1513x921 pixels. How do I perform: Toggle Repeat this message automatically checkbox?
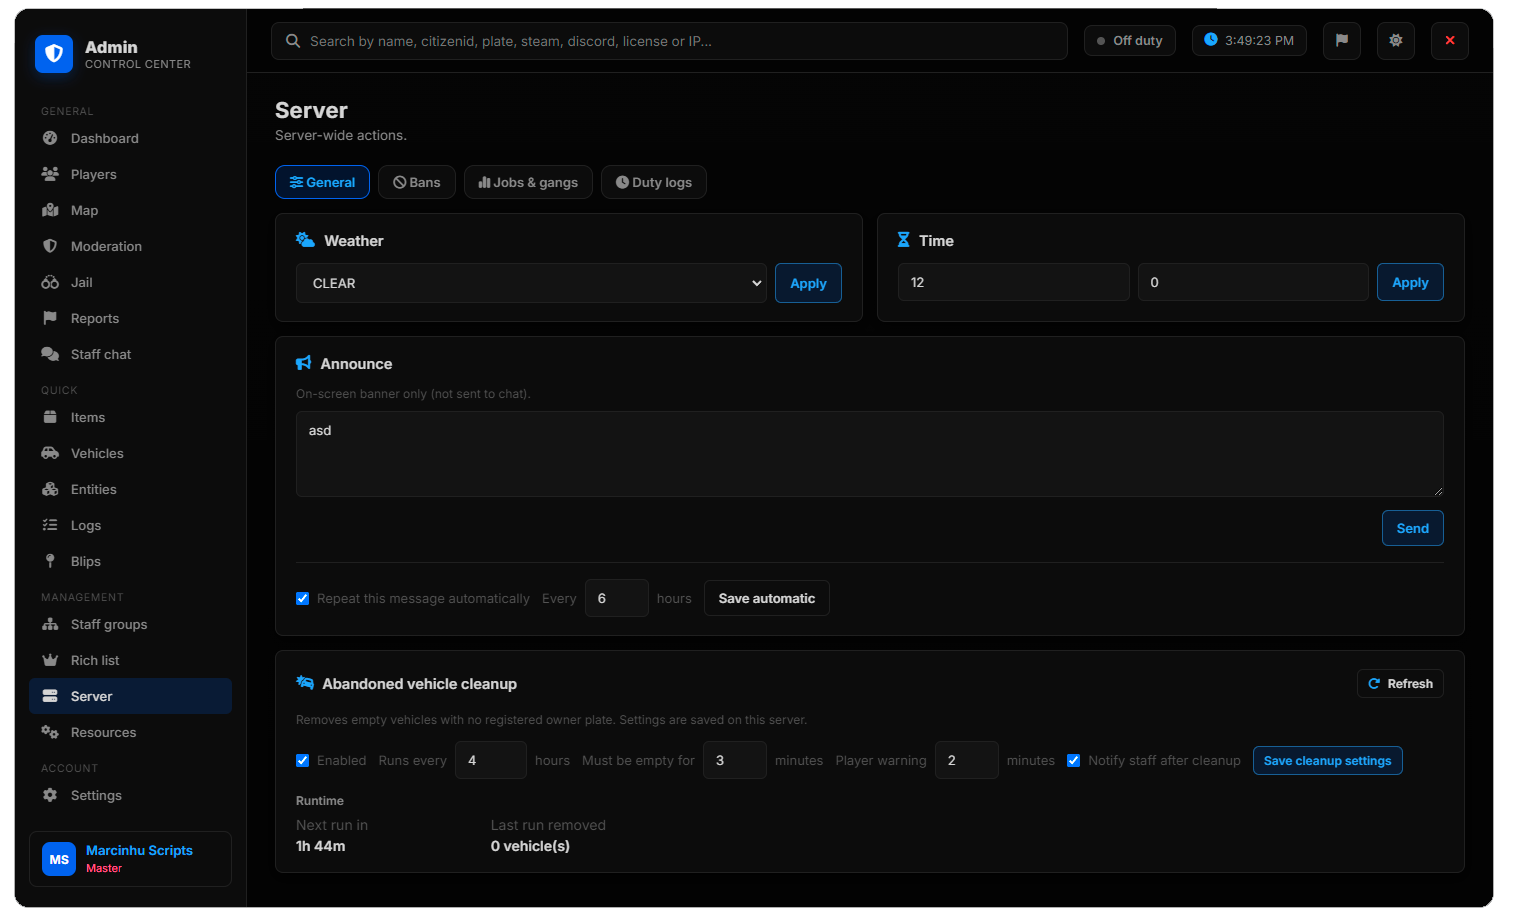click(x=302, y=599)
